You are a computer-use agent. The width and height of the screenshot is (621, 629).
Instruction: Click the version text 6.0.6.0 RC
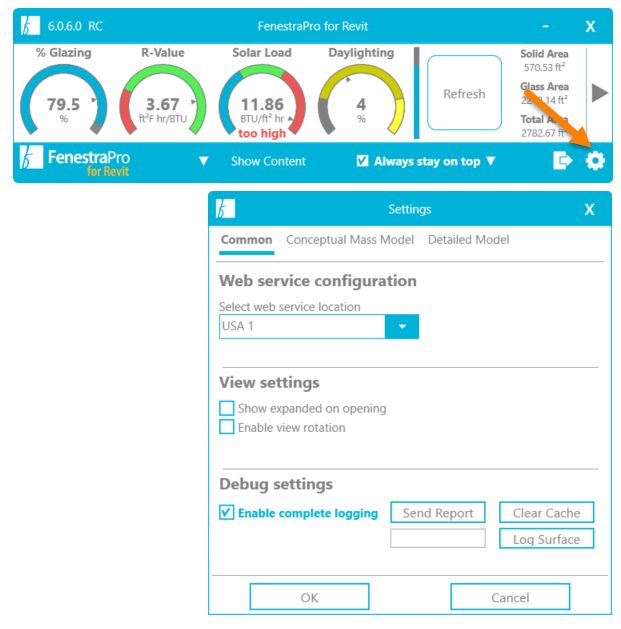pos(75,26)
